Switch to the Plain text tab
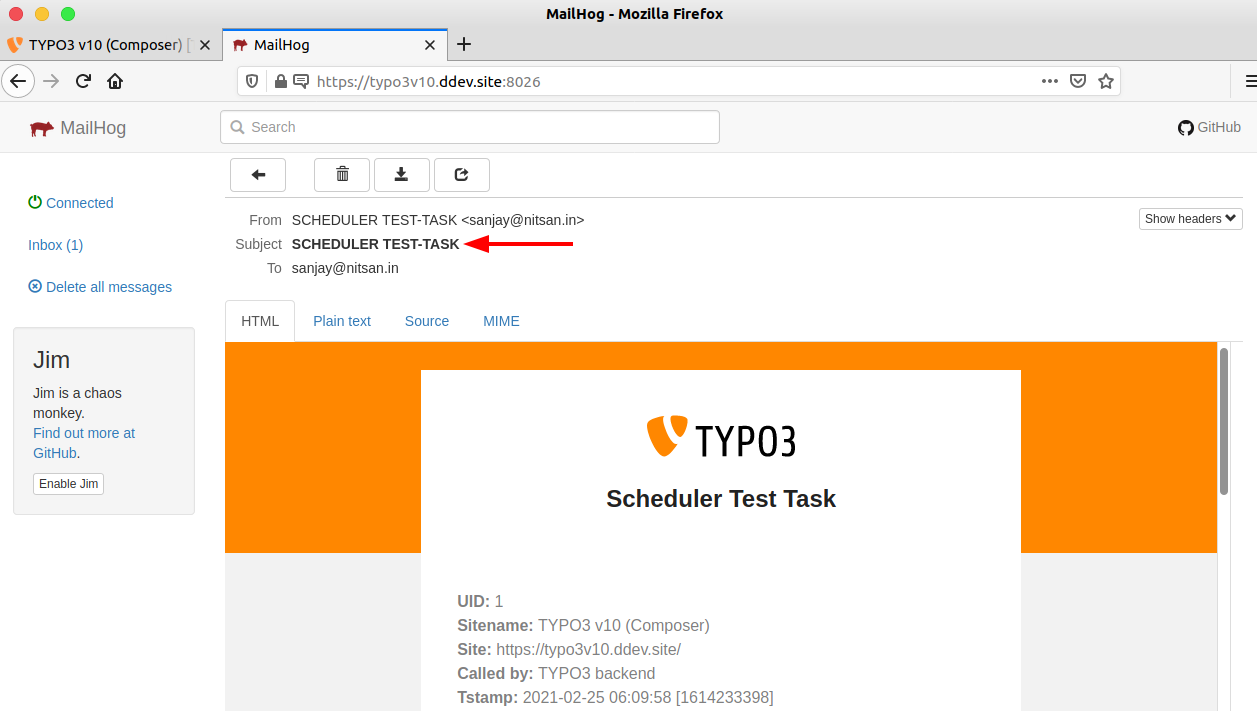The height and width of the screenshot is (711, 1257). [341, 320]
